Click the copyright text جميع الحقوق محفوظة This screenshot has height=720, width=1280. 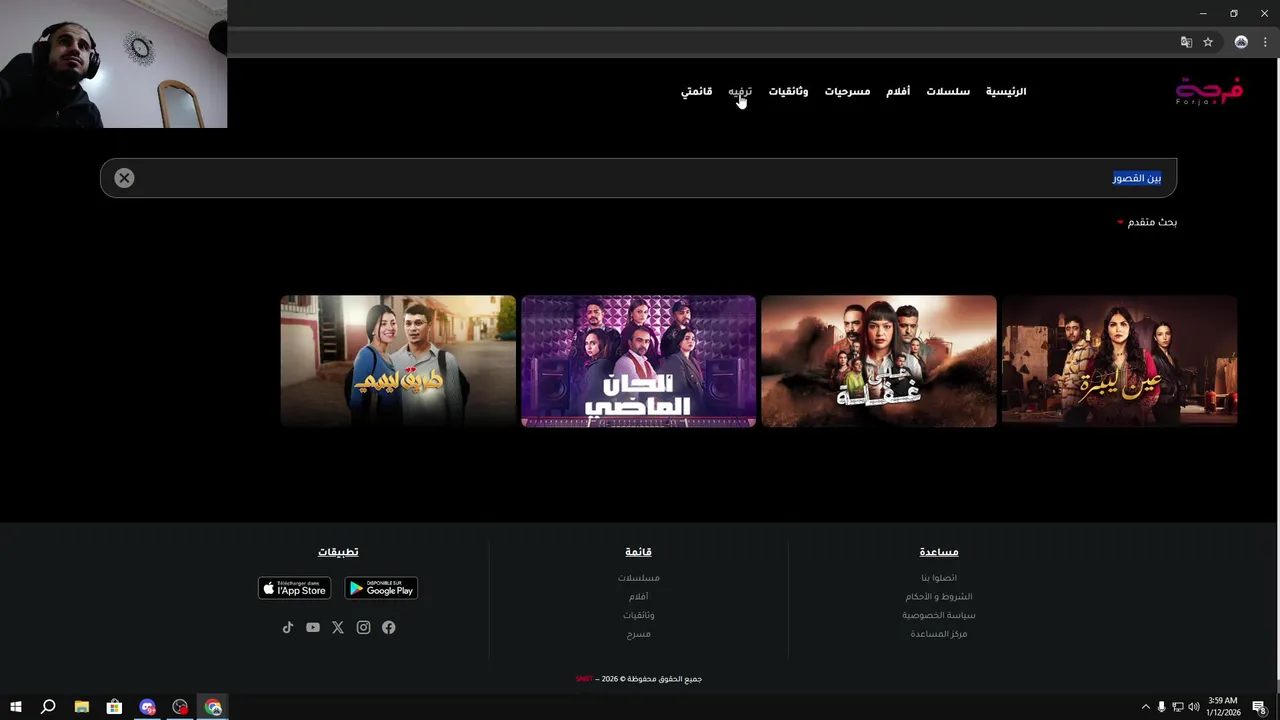click(x=665, y=679)
